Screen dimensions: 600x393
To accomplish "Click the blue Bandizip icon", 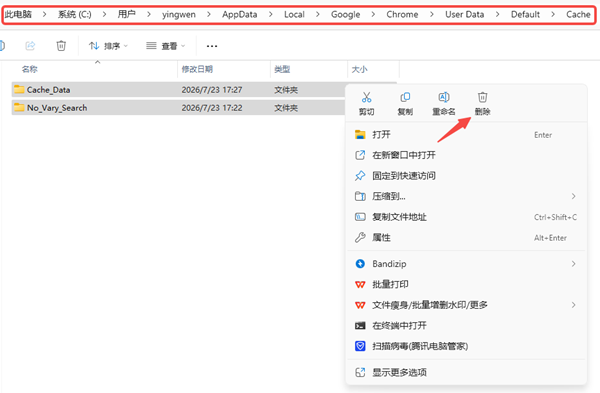I will 360,264.
